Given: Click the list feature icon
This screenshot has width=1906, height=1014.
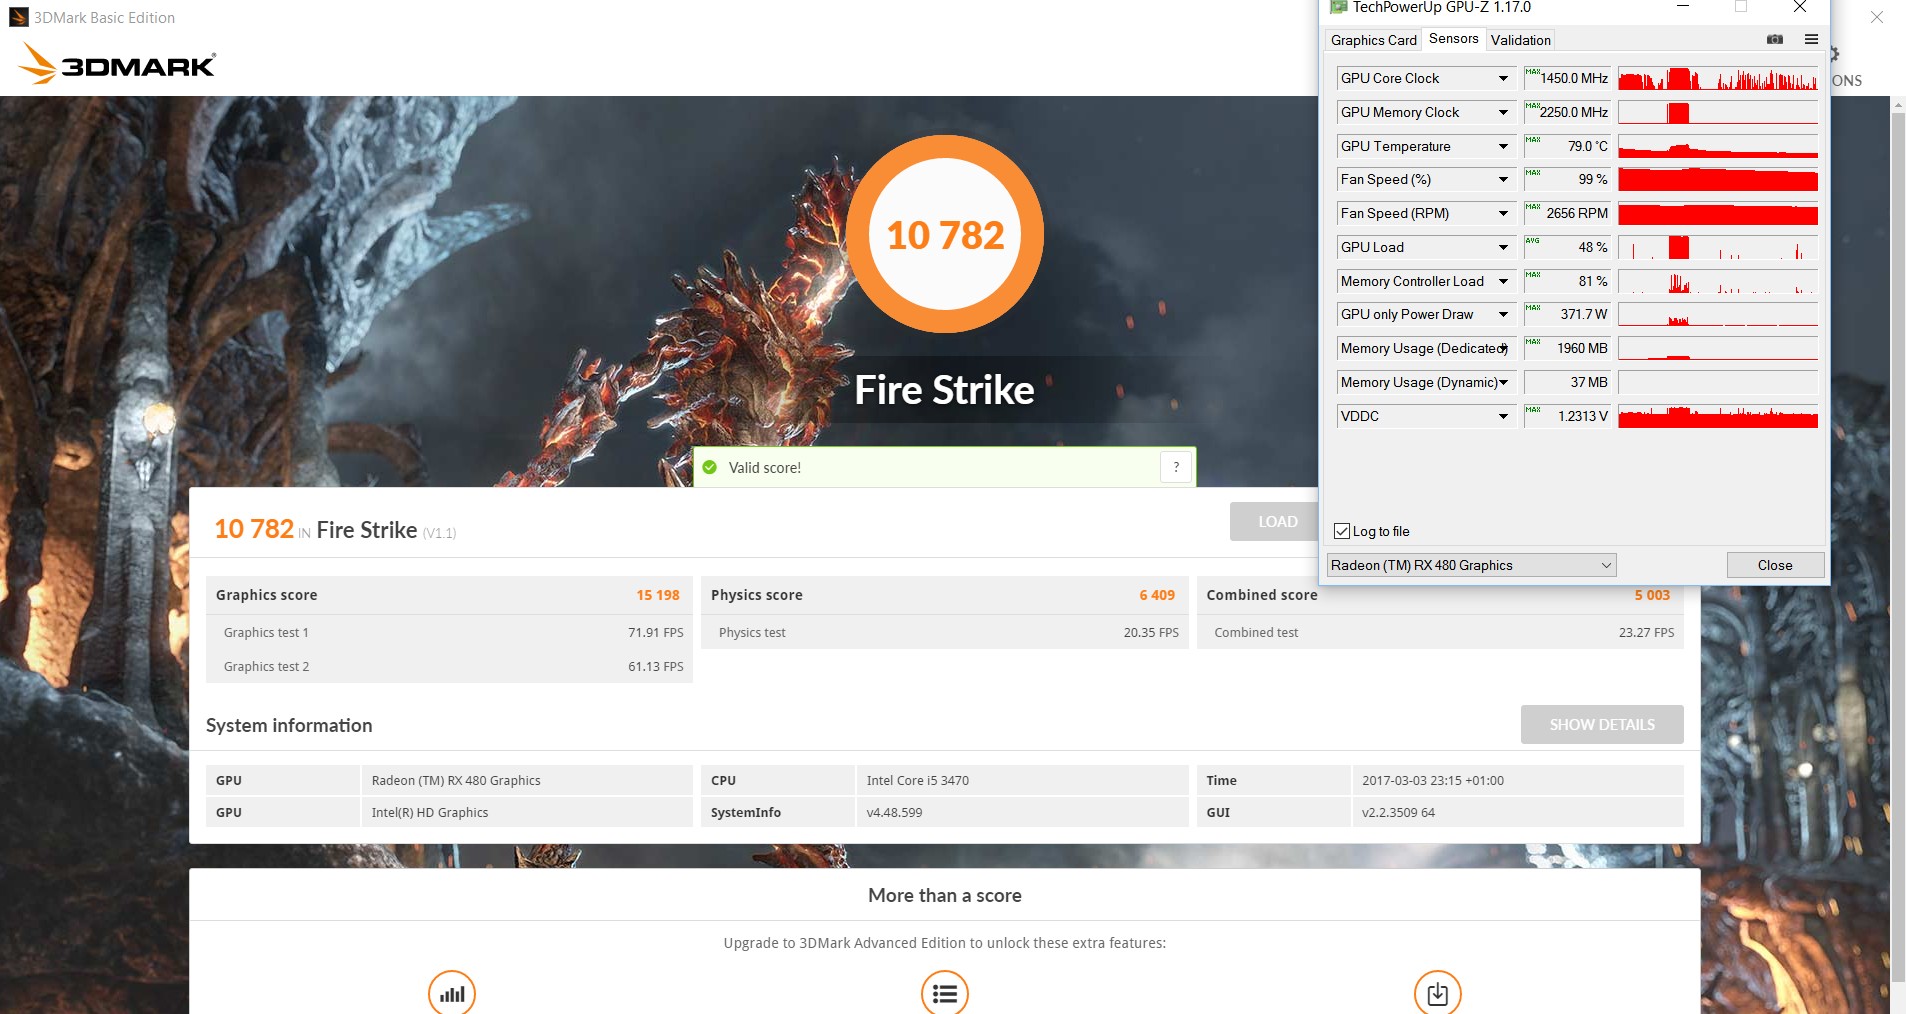Looking at the screenshot, I should coord(945,993).
